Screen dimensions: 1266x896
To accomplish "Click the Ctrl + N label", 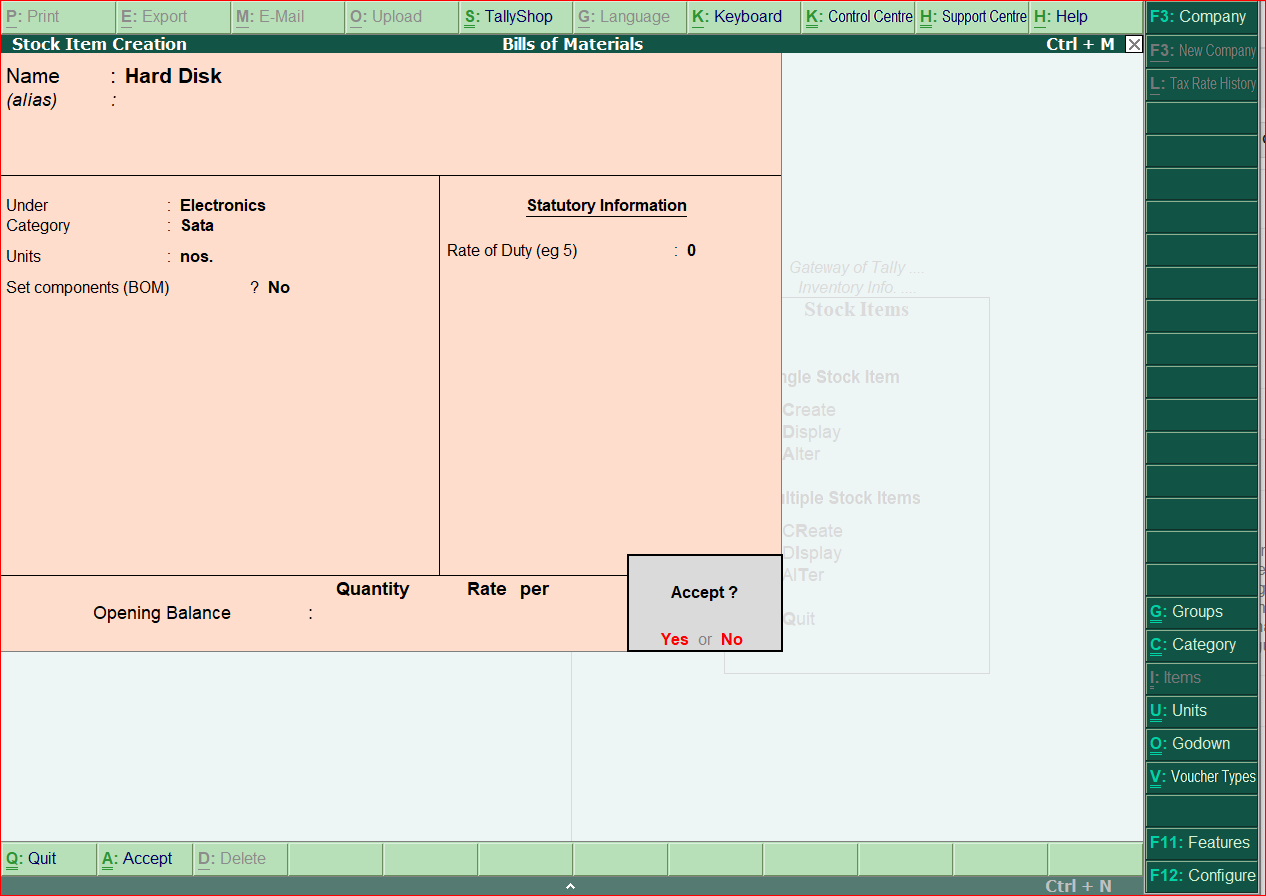I will pyautogui.click(x=1078, y=886).
